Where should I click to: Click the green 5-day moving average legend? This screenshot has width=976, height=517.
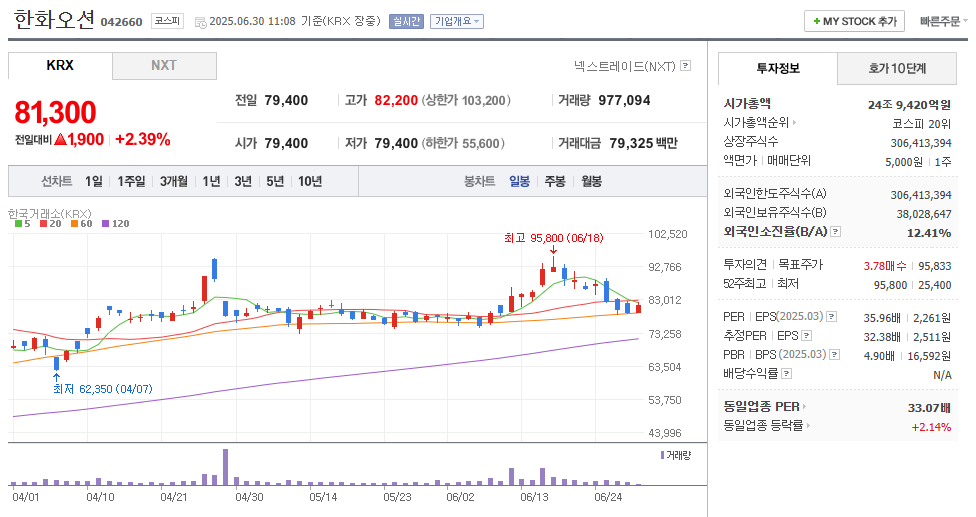tap(22, 223)
